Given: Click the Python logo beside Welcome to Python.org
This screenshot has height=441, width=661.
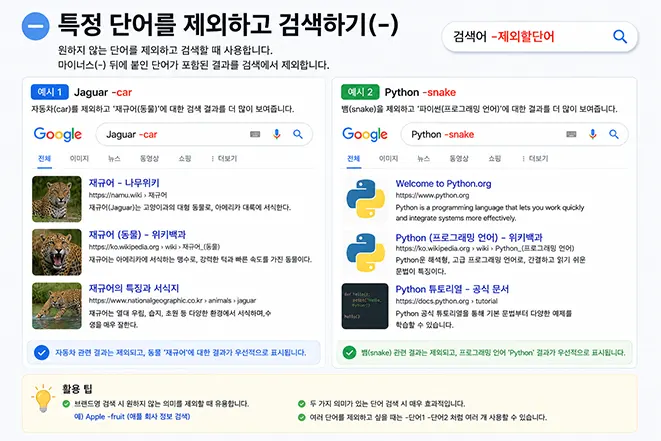Looking at the screenshot, I should (x=365, y=199).
